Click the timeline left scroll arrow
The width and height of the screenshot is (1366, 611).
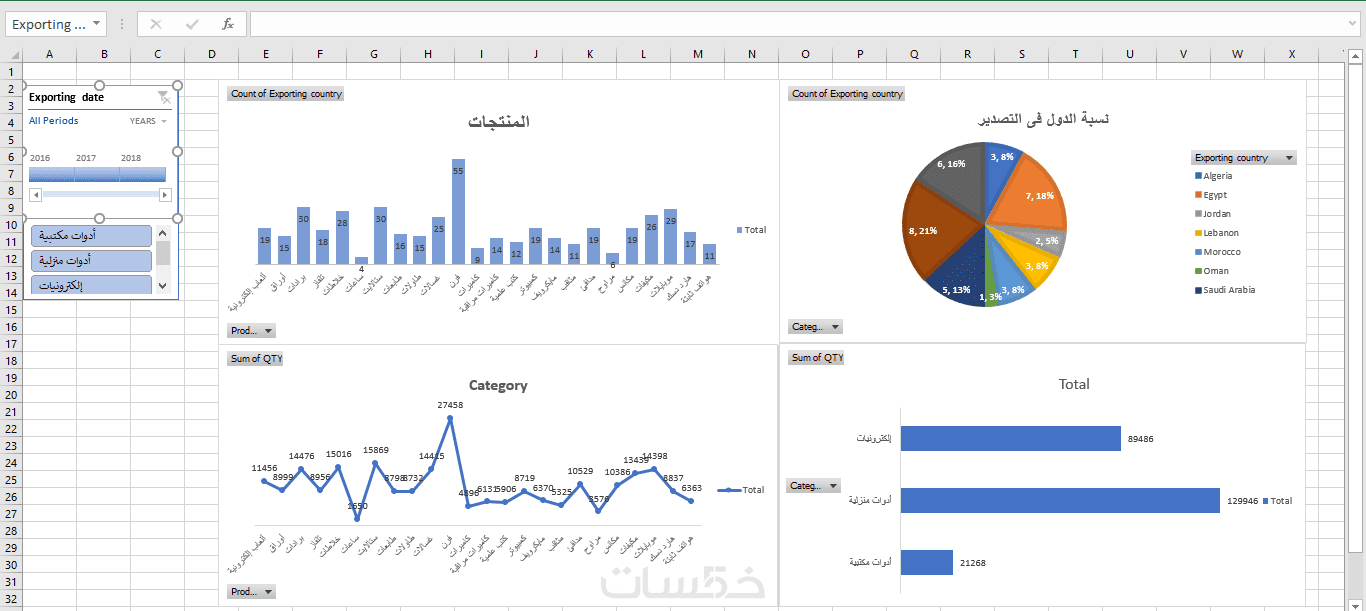36,195
